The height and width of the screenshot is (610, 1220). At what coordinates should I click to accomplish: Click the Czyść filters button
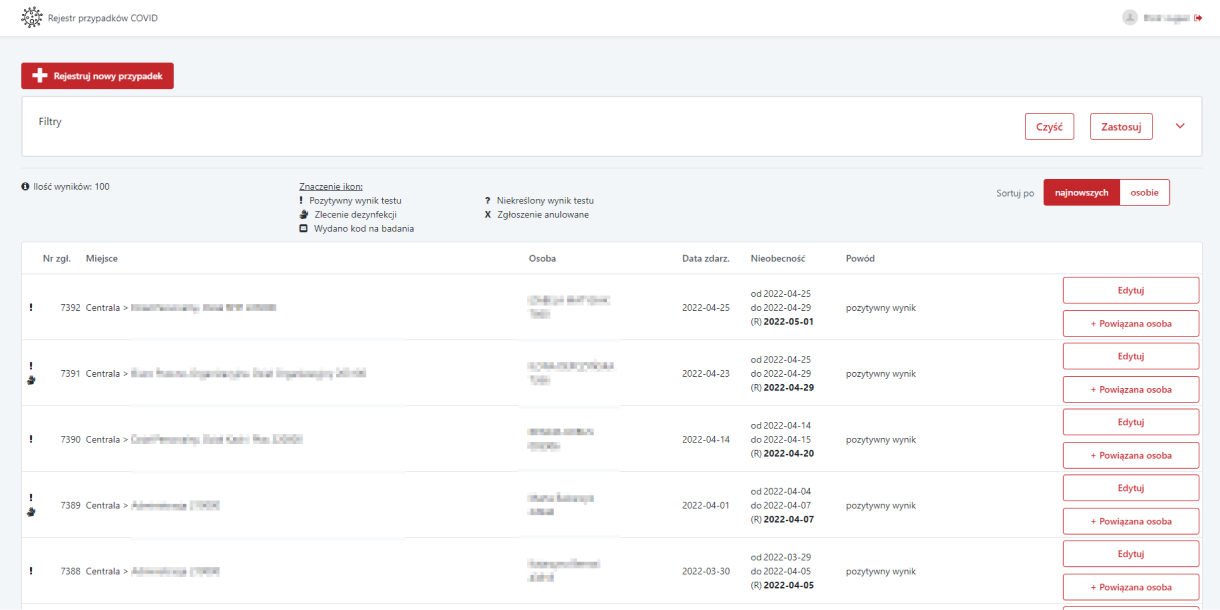[1049, 127]
